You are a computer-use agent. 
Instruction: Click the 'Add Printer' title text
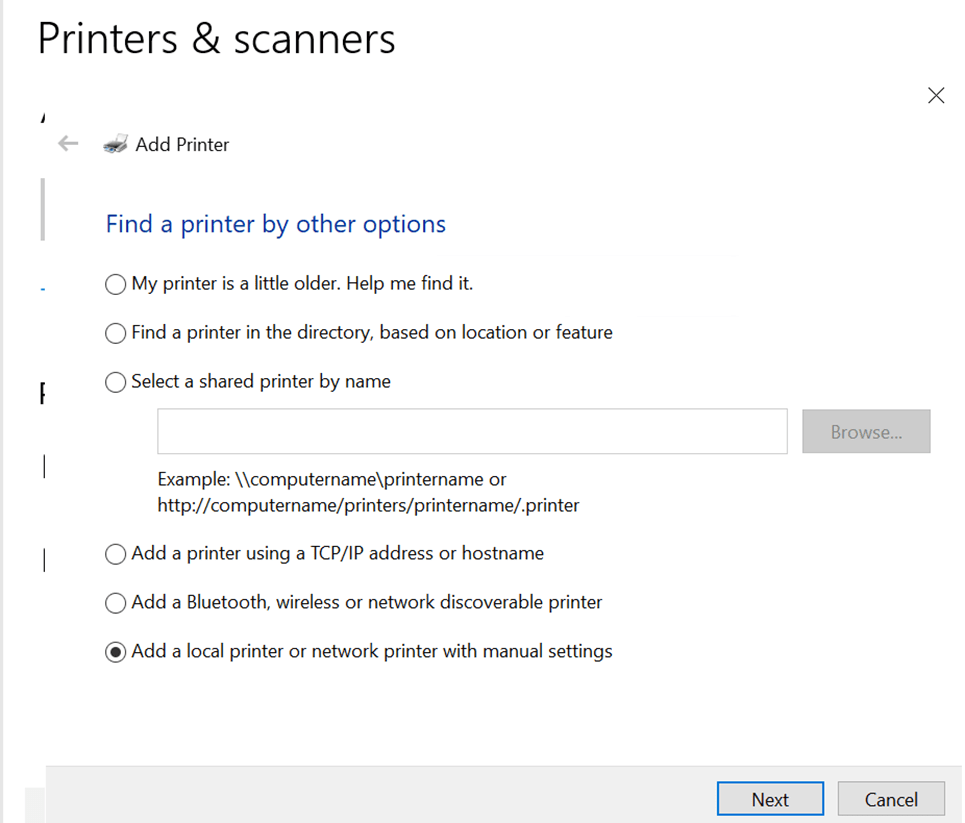182,145
